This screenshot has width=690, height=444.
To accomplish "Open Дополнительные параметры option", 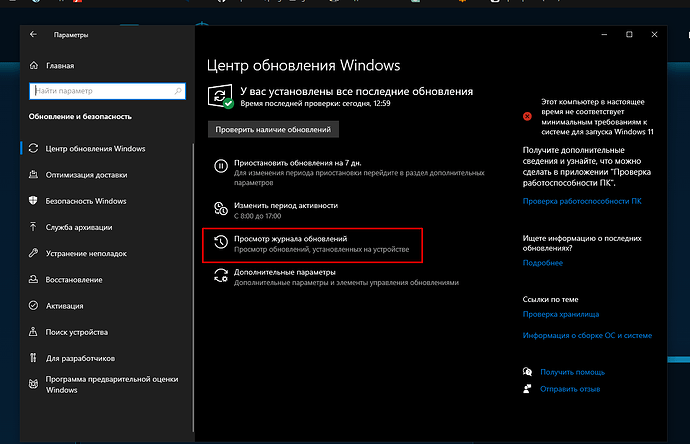I will pyautogui.click(x=285, y=272).
